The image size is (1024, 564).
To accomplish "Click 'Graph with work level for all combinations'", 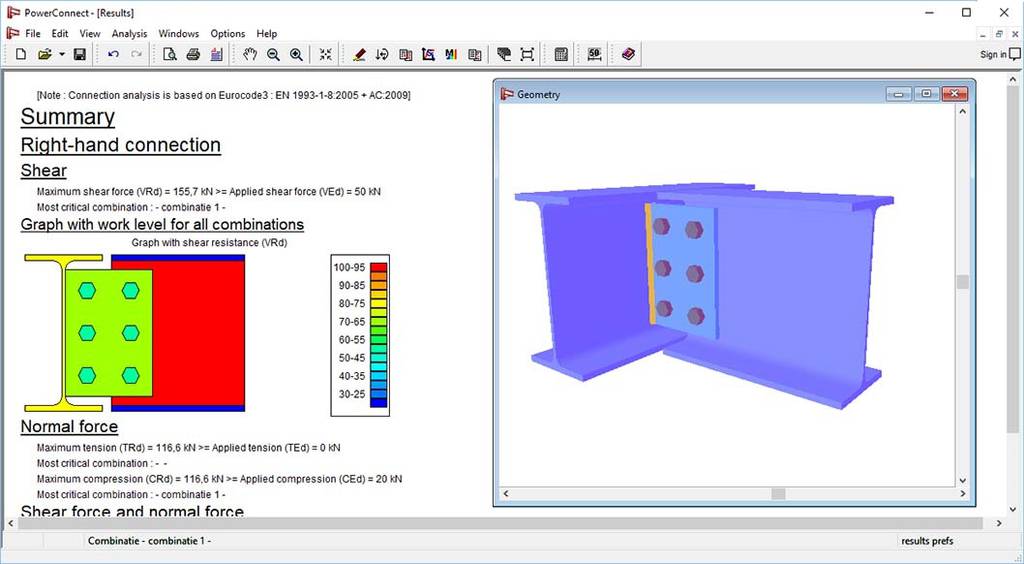I will pos(163,225).
